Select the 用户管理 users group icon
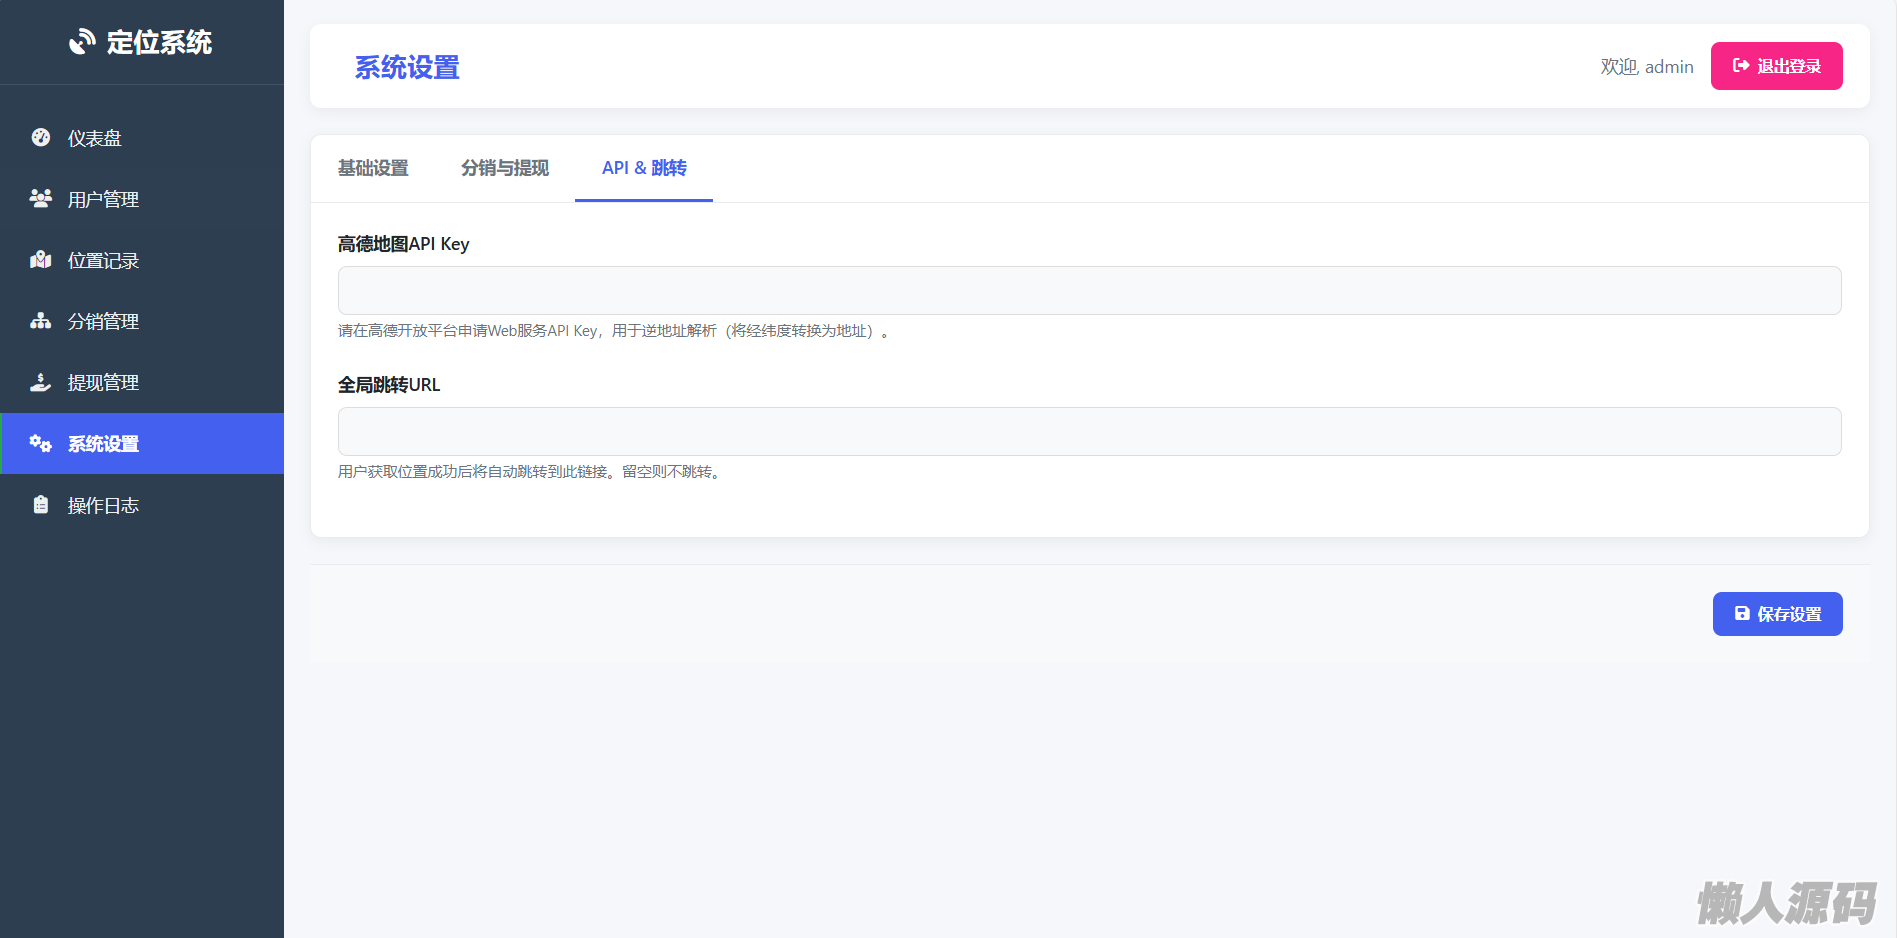Viewport: 1897px width, 938px height. tap(41, 199)
